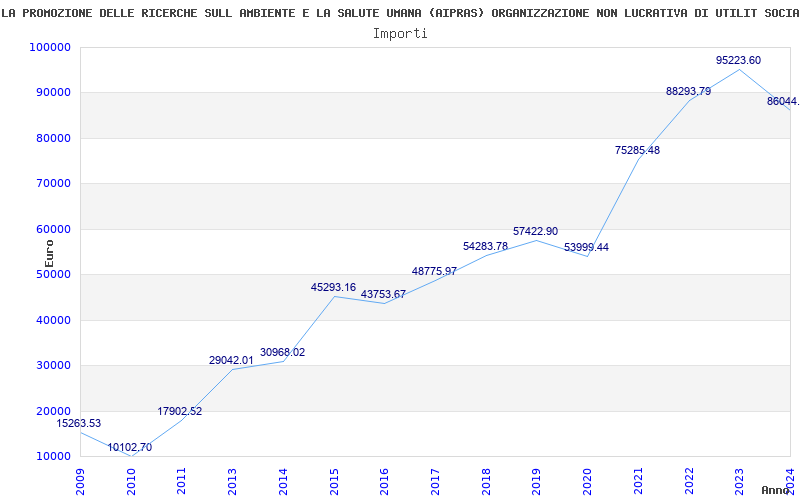The image size is (800, 500).
Task: Click the x-axis year label 2018
Action: coord(486,482)
